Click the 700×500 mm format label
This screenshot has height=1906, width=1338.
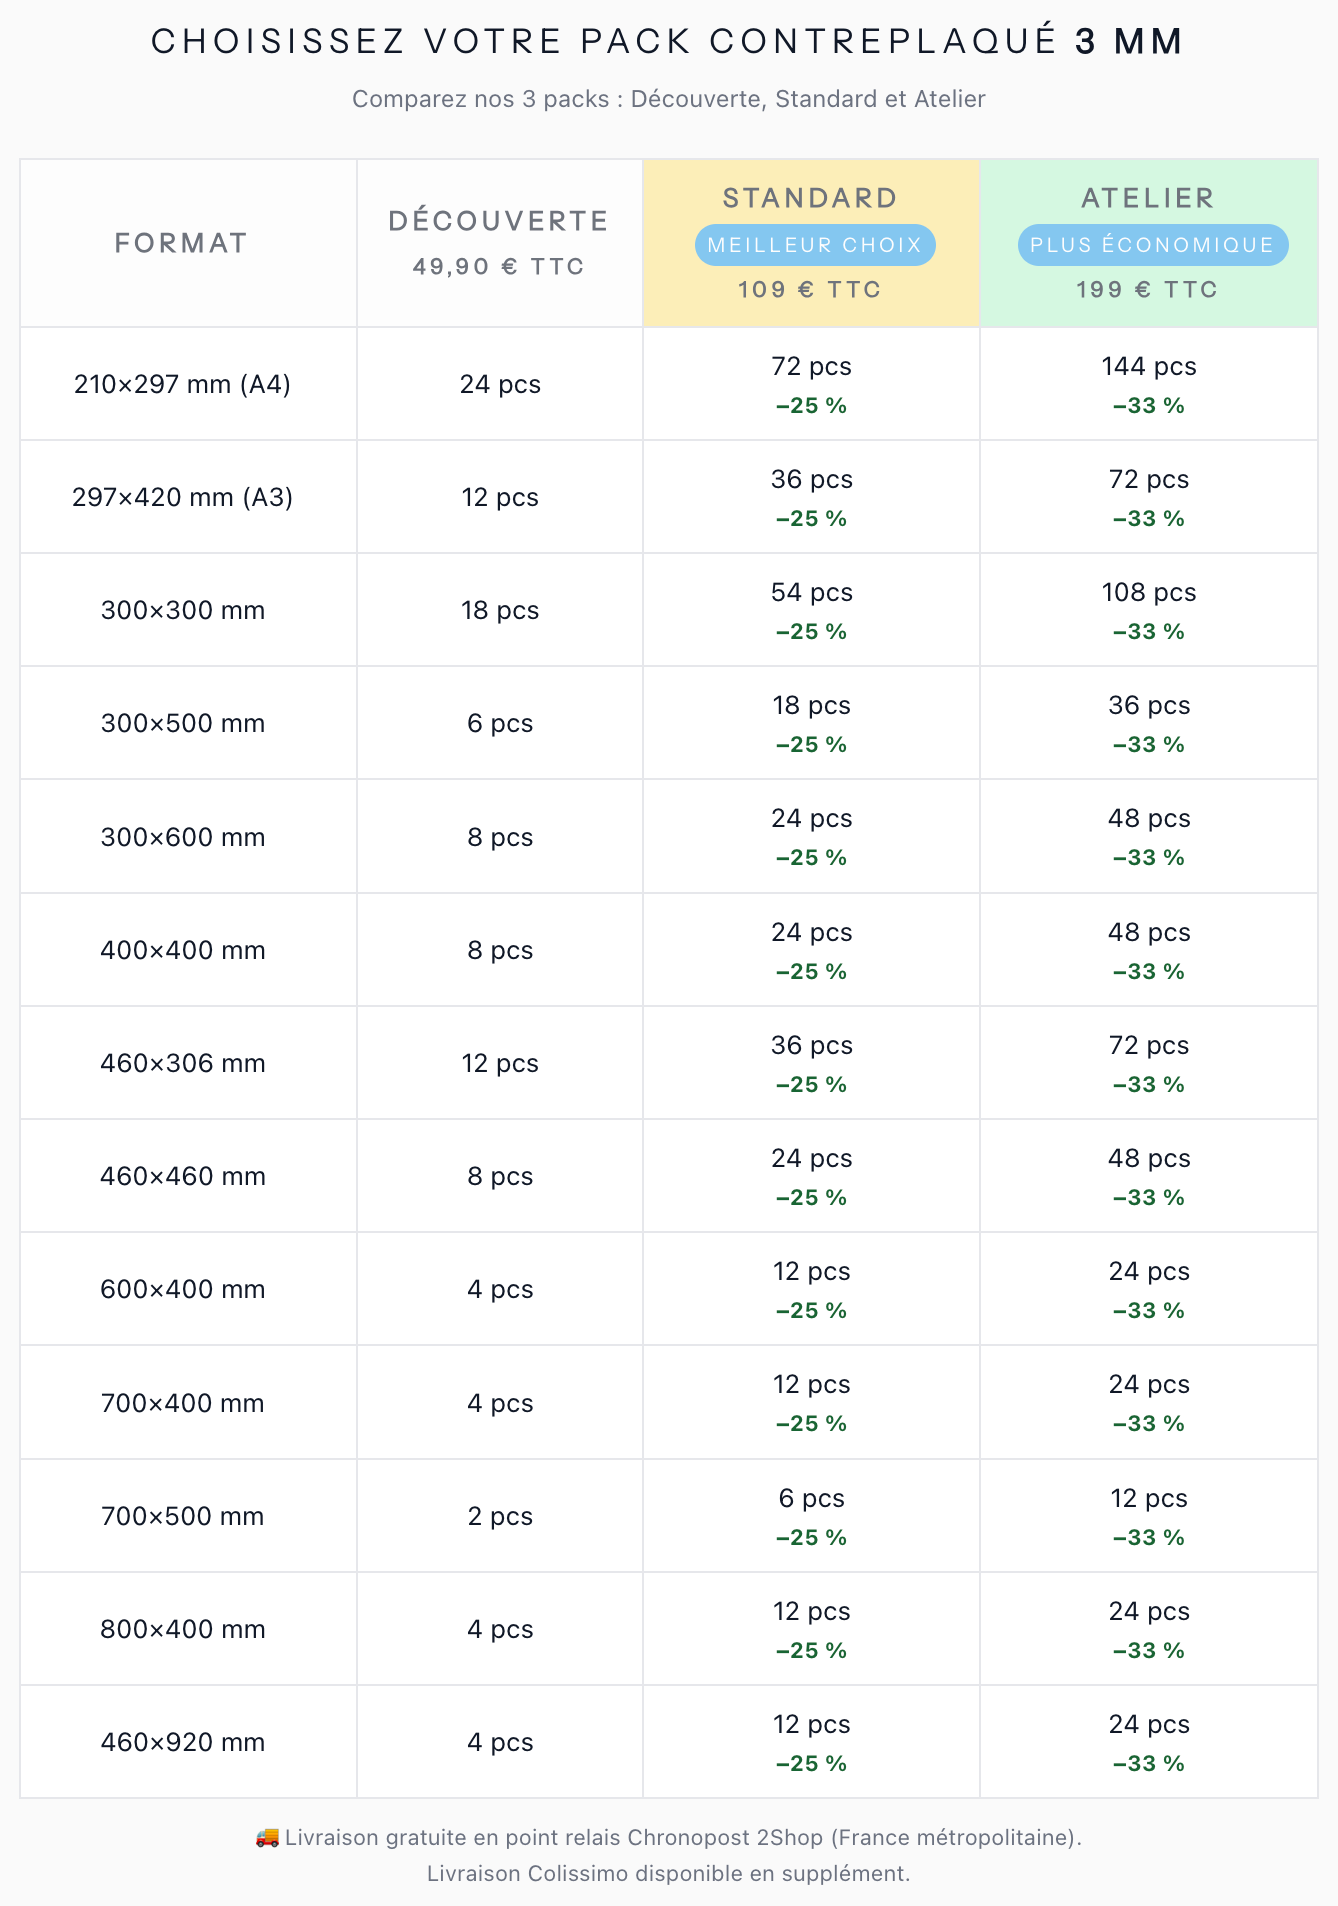click(182, 1516)
